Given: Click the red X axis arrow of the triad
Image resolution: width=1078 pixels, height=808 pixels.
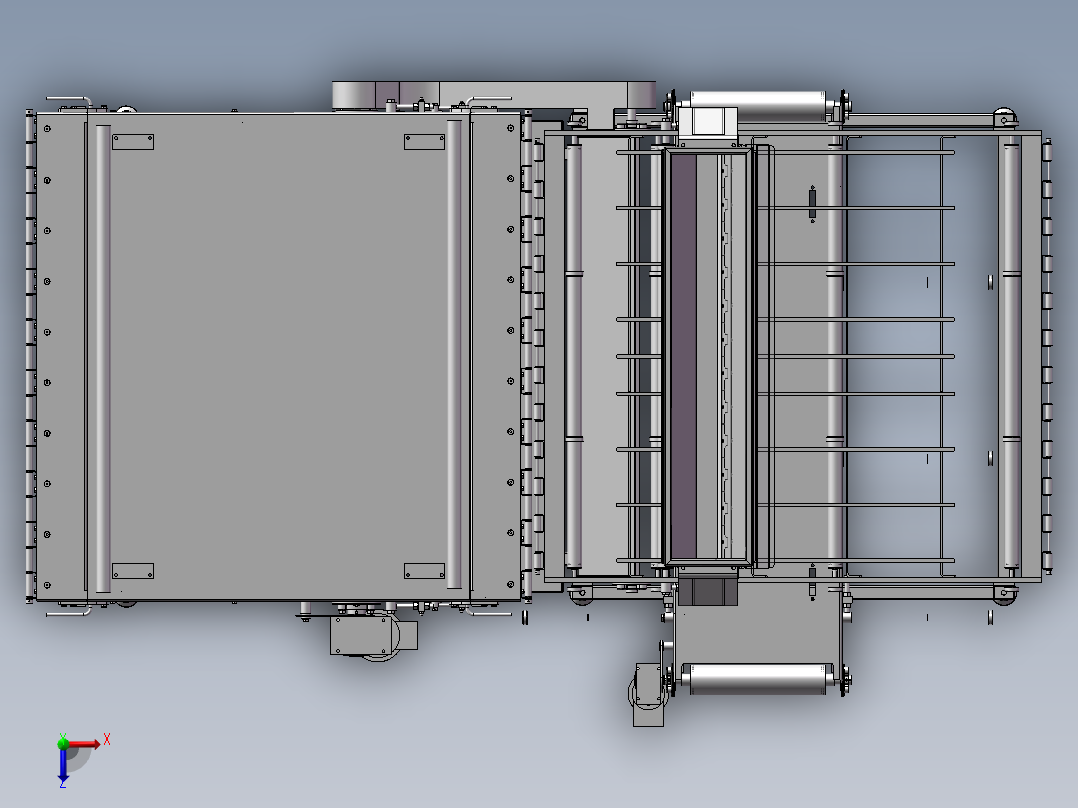Looking at the screenshot, I should coord(85,744).
